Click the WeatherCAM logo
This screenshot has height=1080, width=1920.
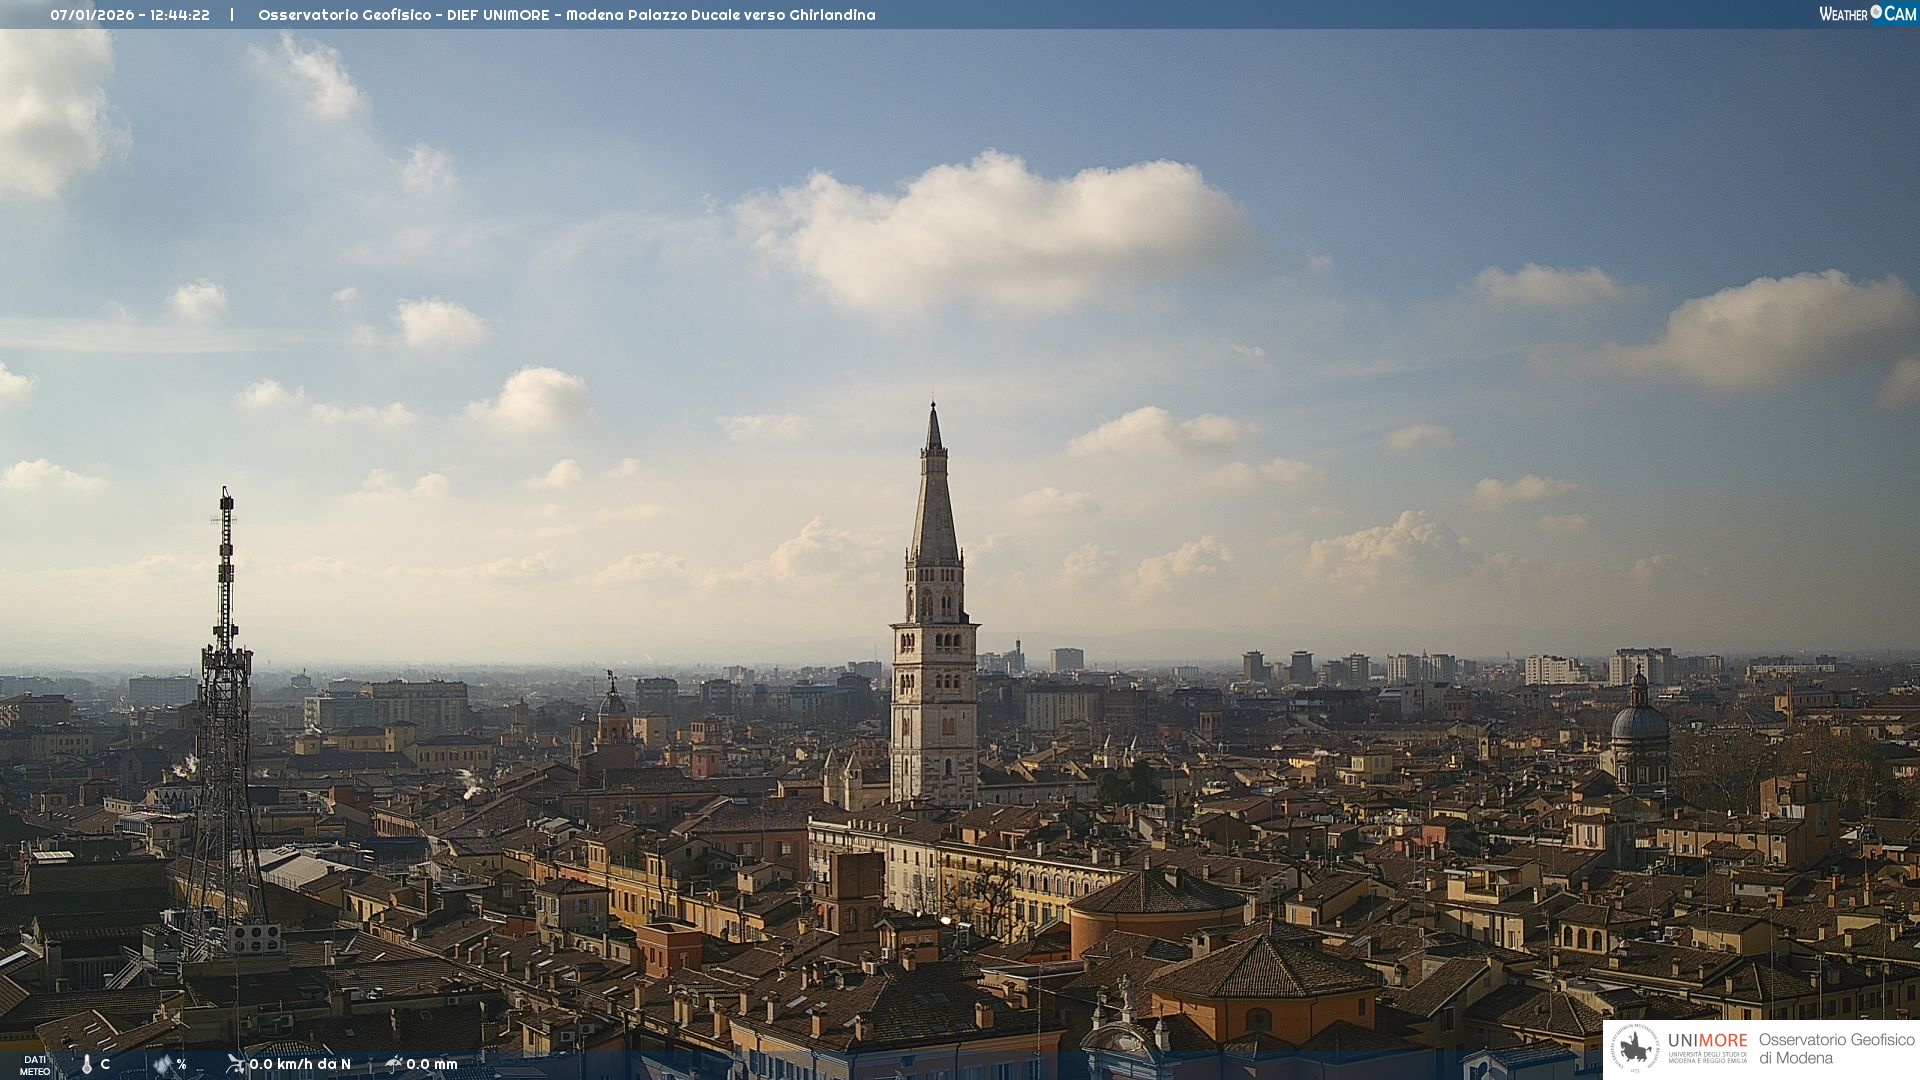[1867, 14]
